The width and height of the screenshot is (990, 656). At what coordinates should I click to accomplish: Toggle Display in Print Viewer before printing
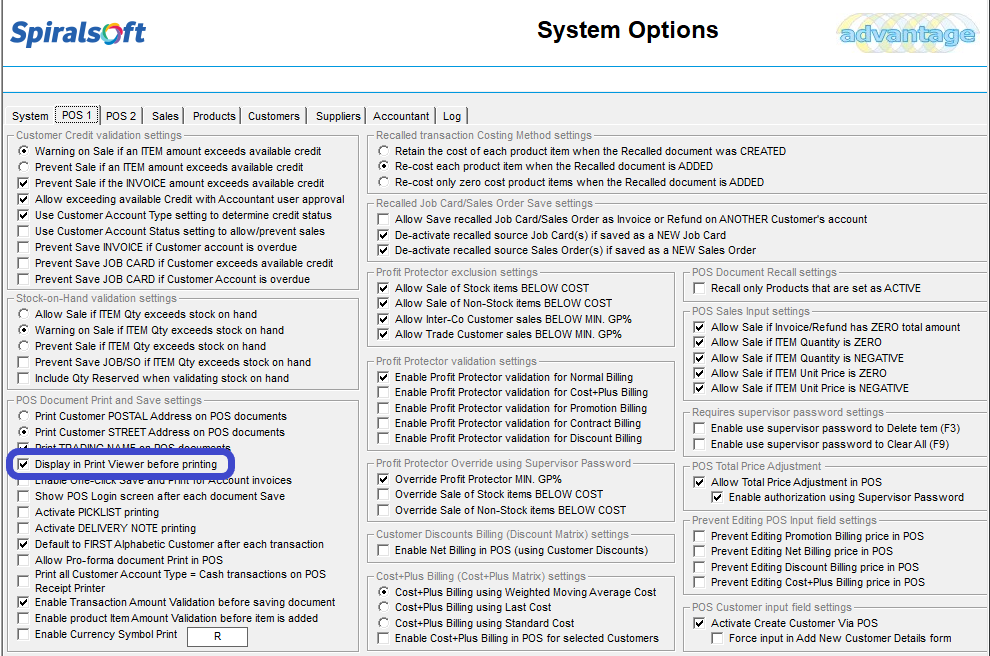(23, 464)
